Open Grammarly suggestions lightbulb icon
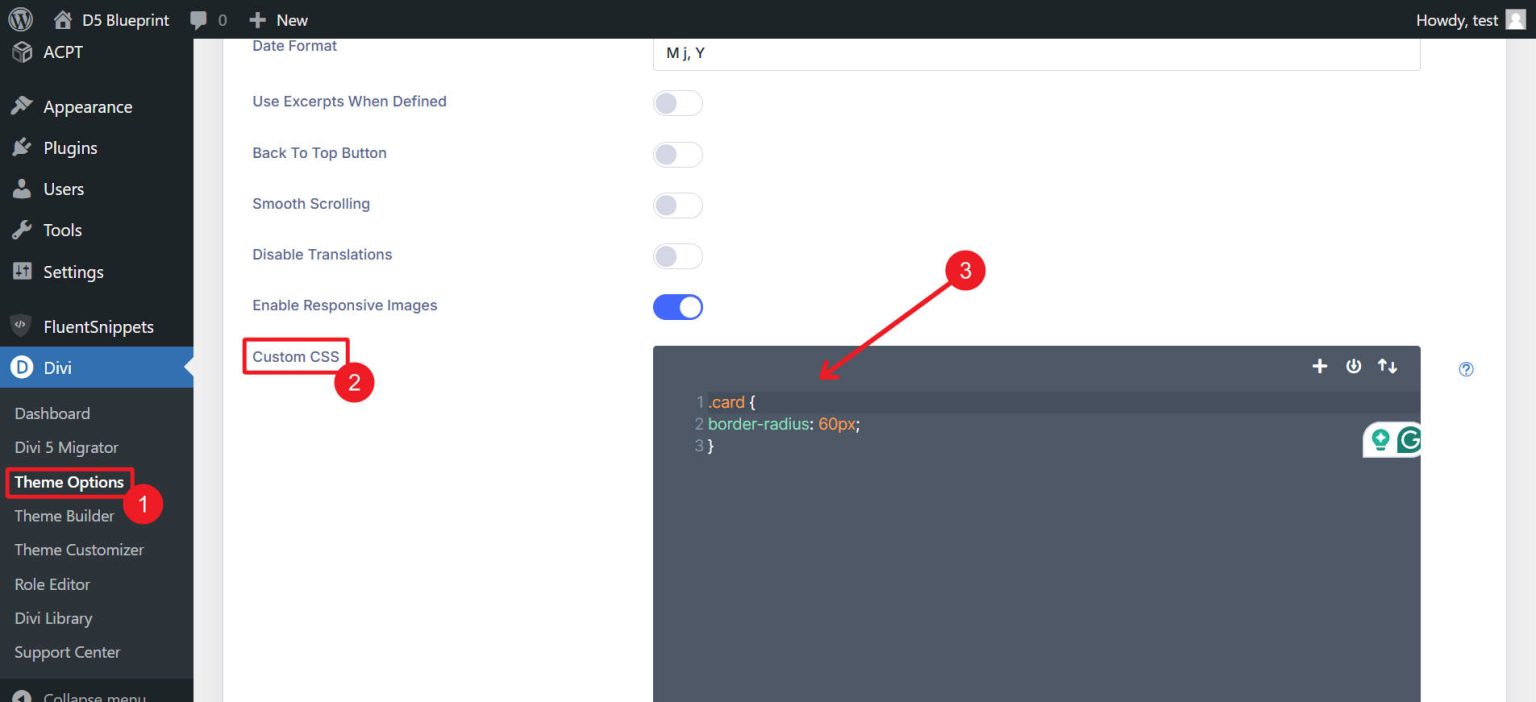1536x702 pixels. (x=1381, y=439)
